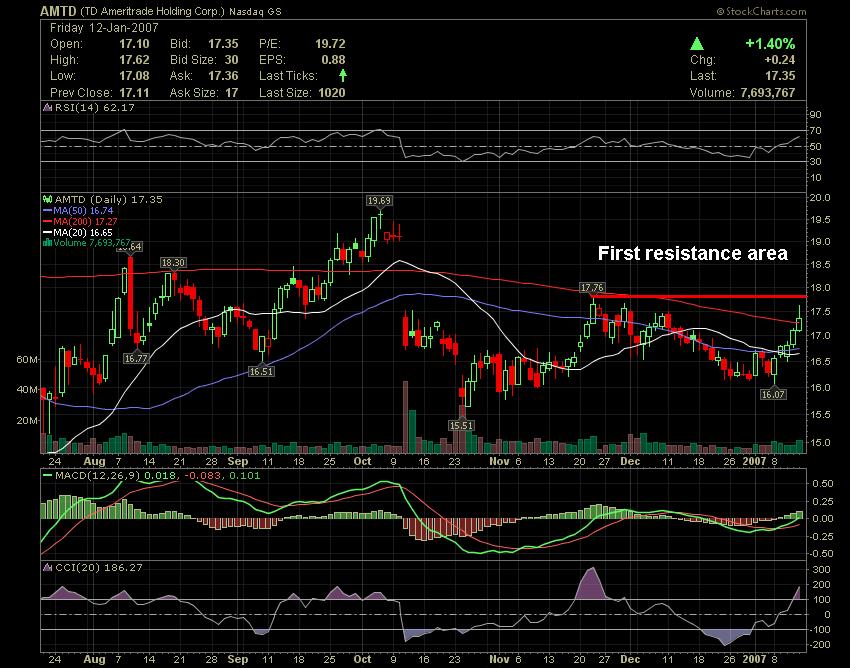Click the +1.40% percent change
Viewport: 850px width, 668px height.
(770, 44)
